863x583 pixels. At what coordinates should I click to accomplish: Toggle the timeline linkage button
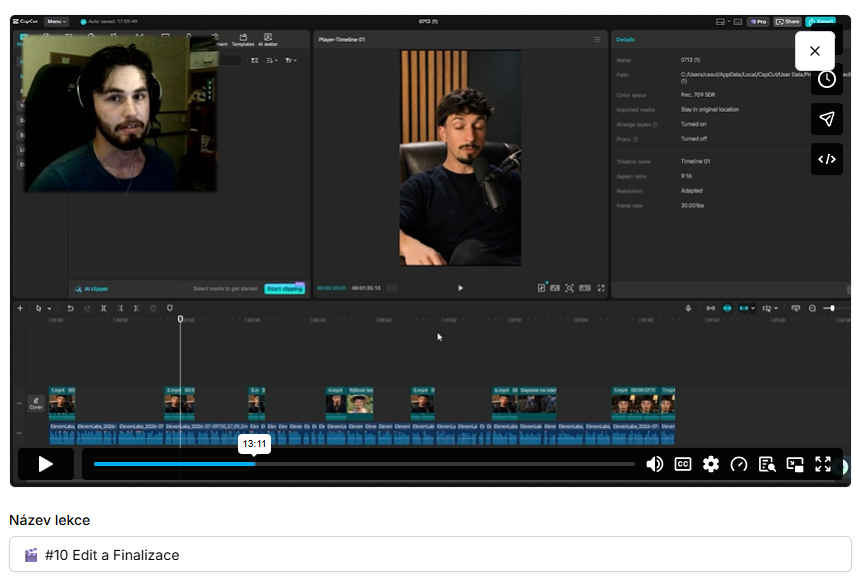tap(744, 308)
